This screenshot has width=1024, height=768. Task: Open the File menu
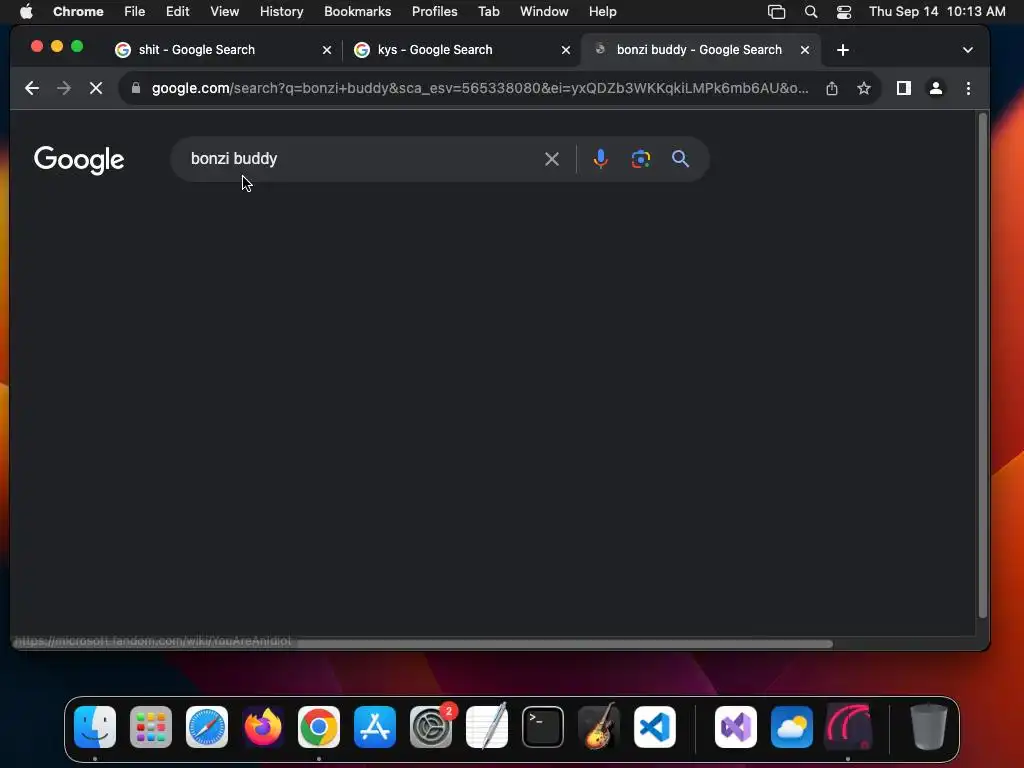(x=135, y=12)
